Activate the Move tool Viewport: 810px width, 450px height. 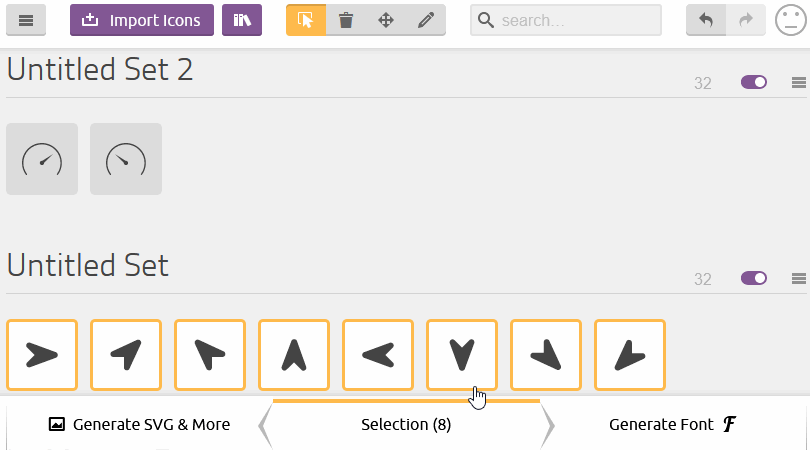click(386, 20)
